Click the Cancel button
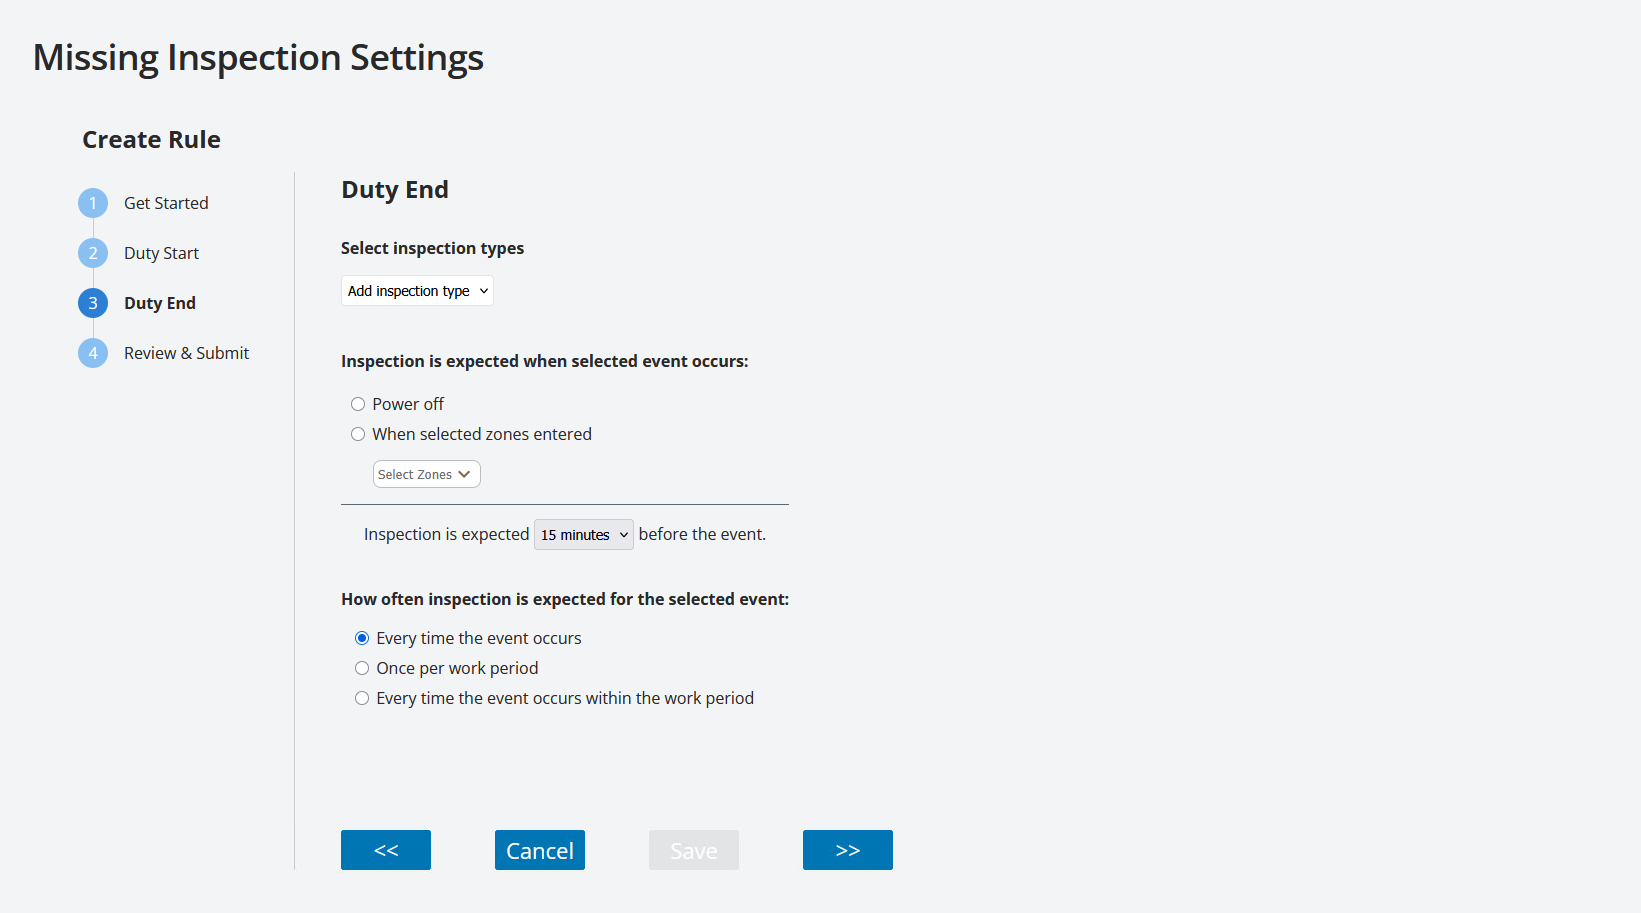The image size is (1641, 913). click(539, 849)
